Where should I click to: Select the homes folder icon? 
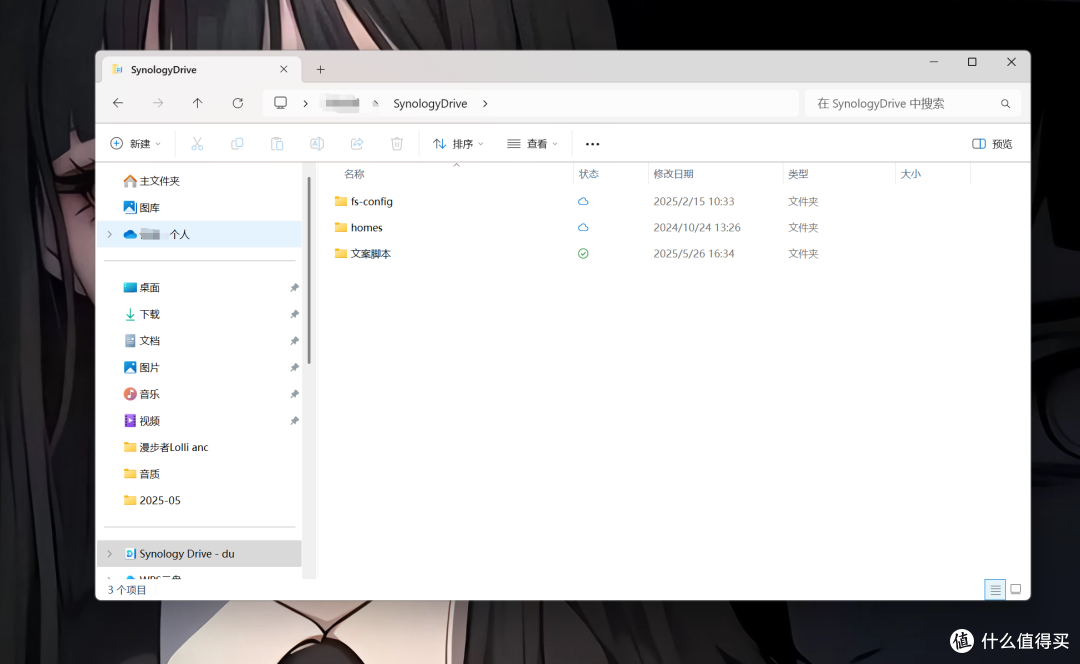(341, 227)
